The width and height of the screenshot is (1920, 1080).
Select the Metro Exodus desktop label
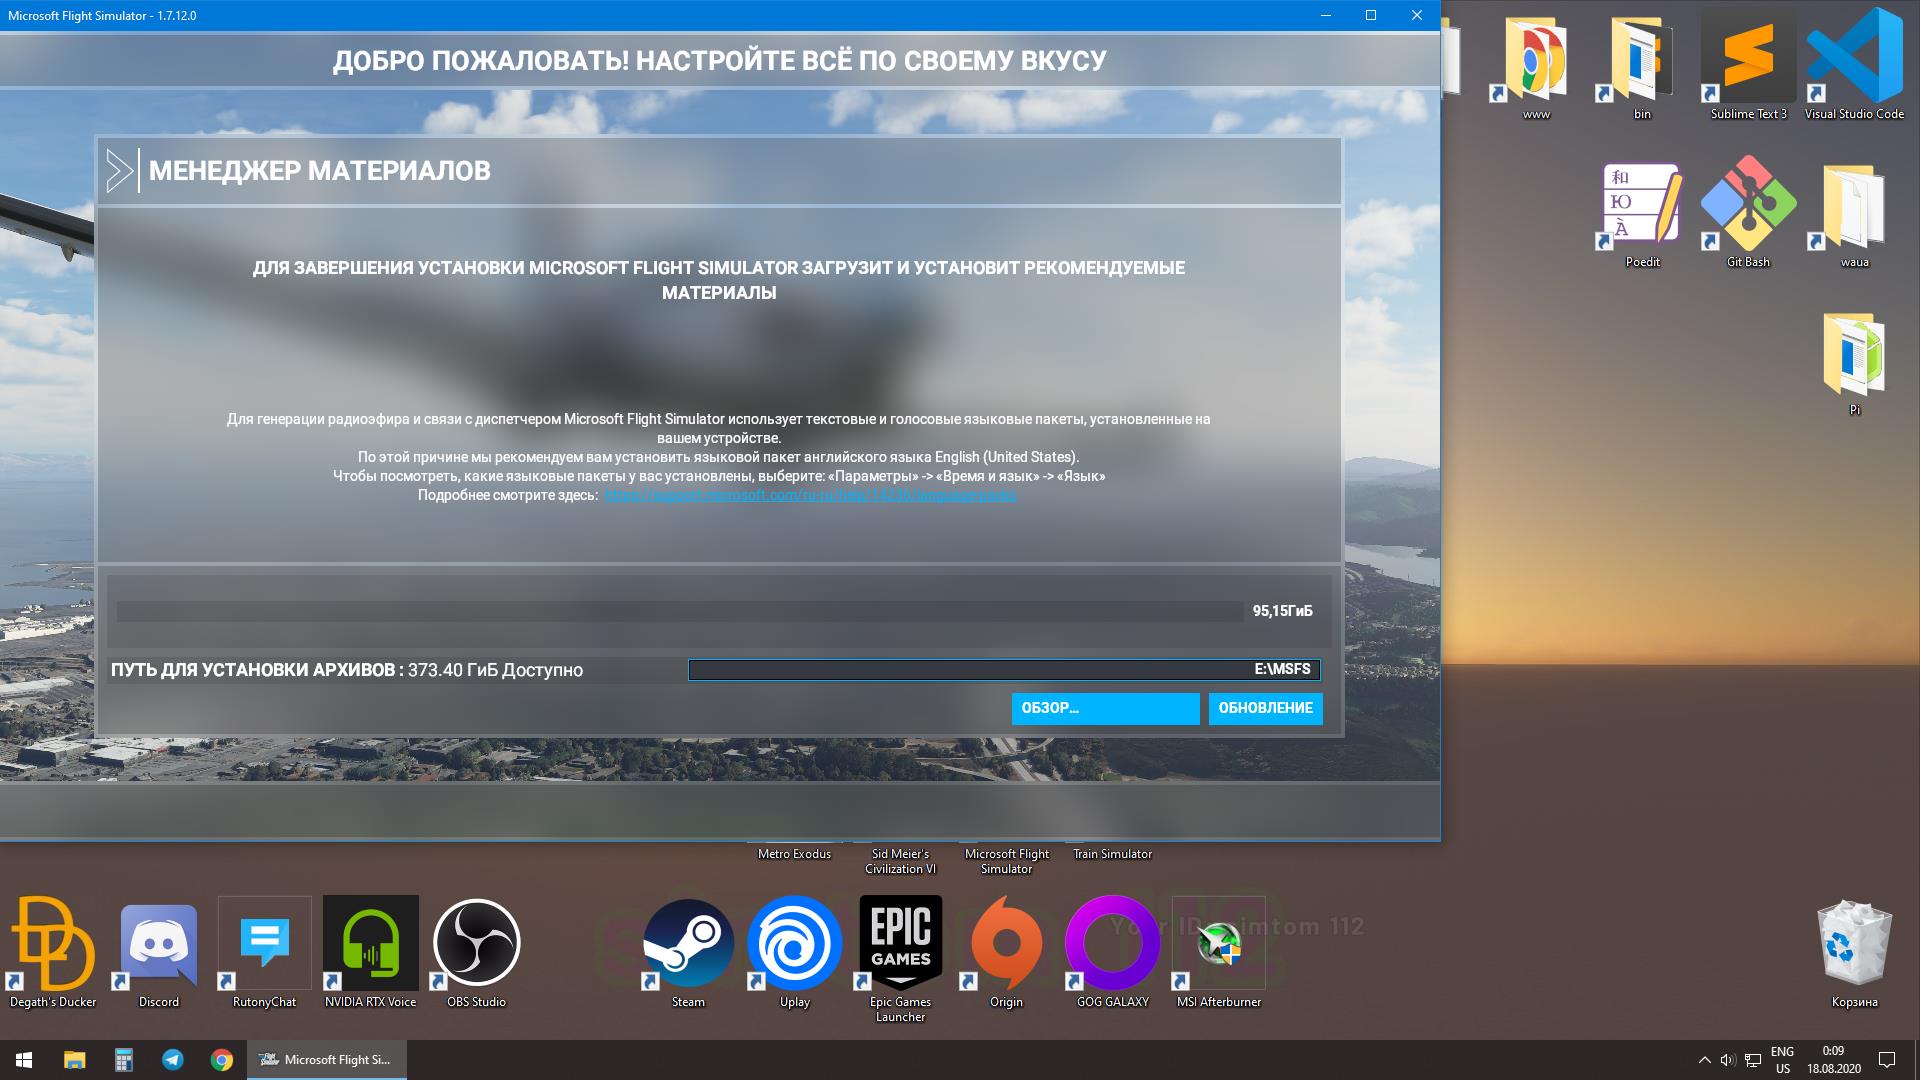pyautogui.click(x=794, y=854)
